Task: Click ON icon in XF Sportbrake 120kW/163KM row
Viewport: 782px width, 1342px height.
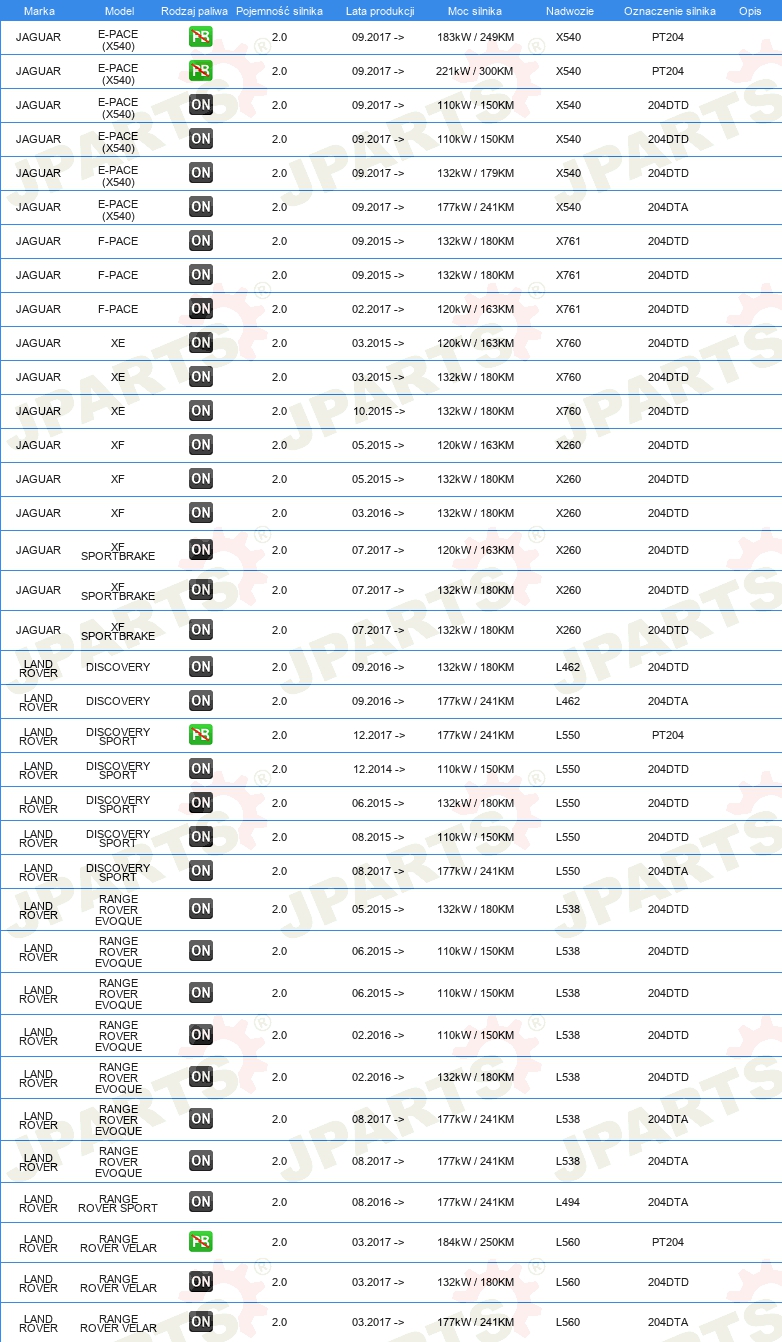Action: (201, 550)
